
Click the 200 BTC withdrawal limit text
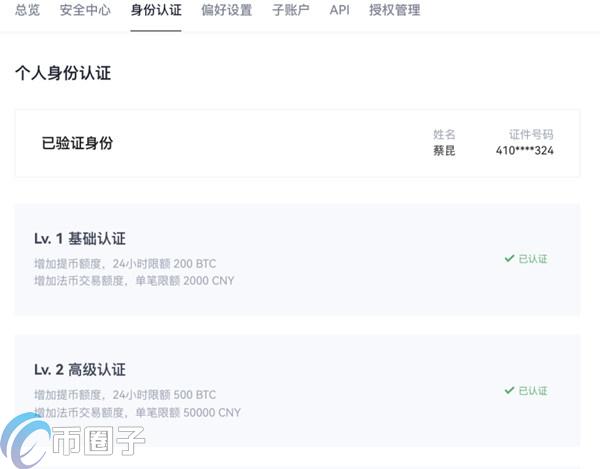(194, 264)
